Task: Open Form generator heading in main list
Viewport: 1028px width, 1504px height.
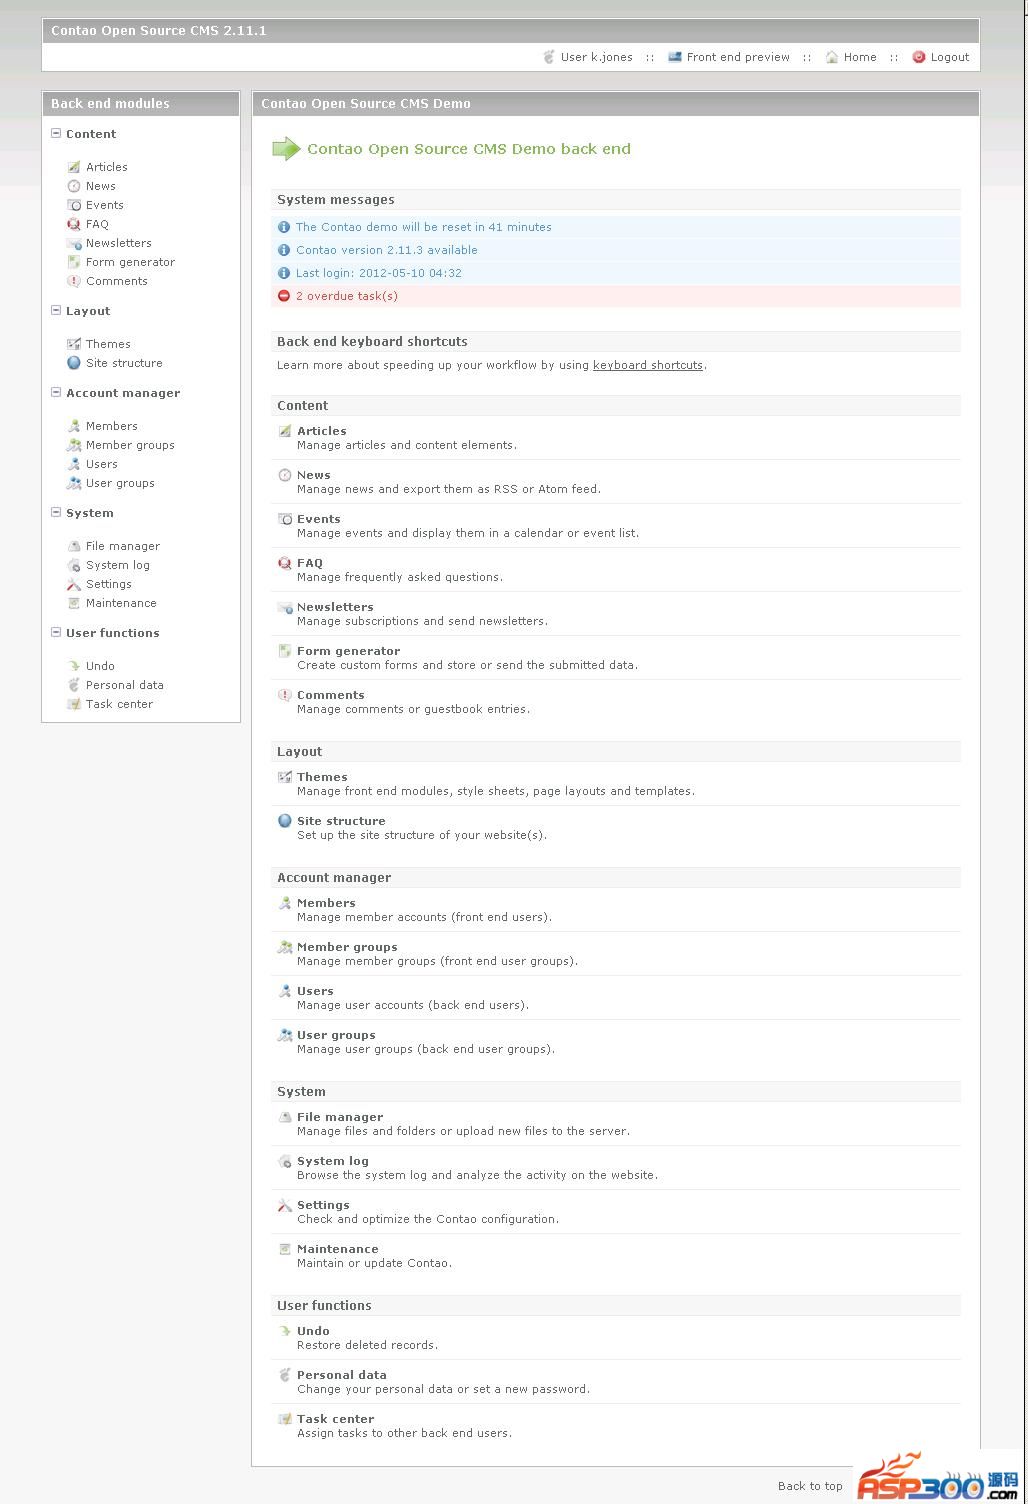Action: pyautogui.click(x=348, y=651)
